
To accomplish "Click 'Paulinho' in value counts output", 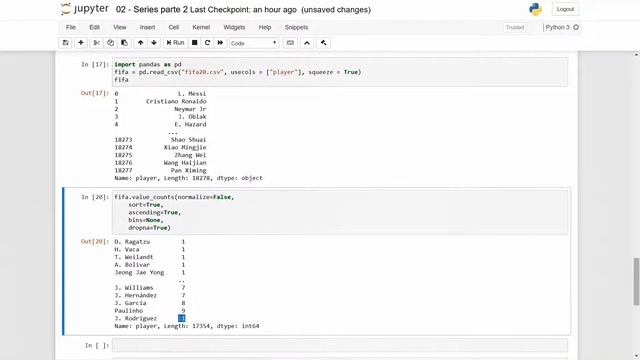I will click(x=129, y=311).
